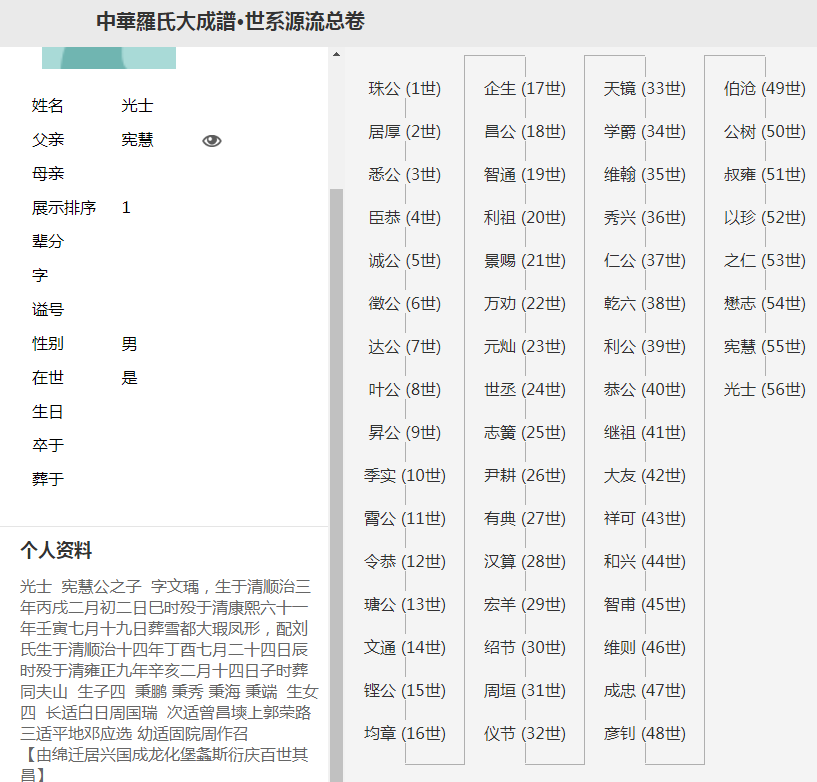Screen dimensions: 817x782
Task: Open 维则 (46世)
Action: point(645,648)
